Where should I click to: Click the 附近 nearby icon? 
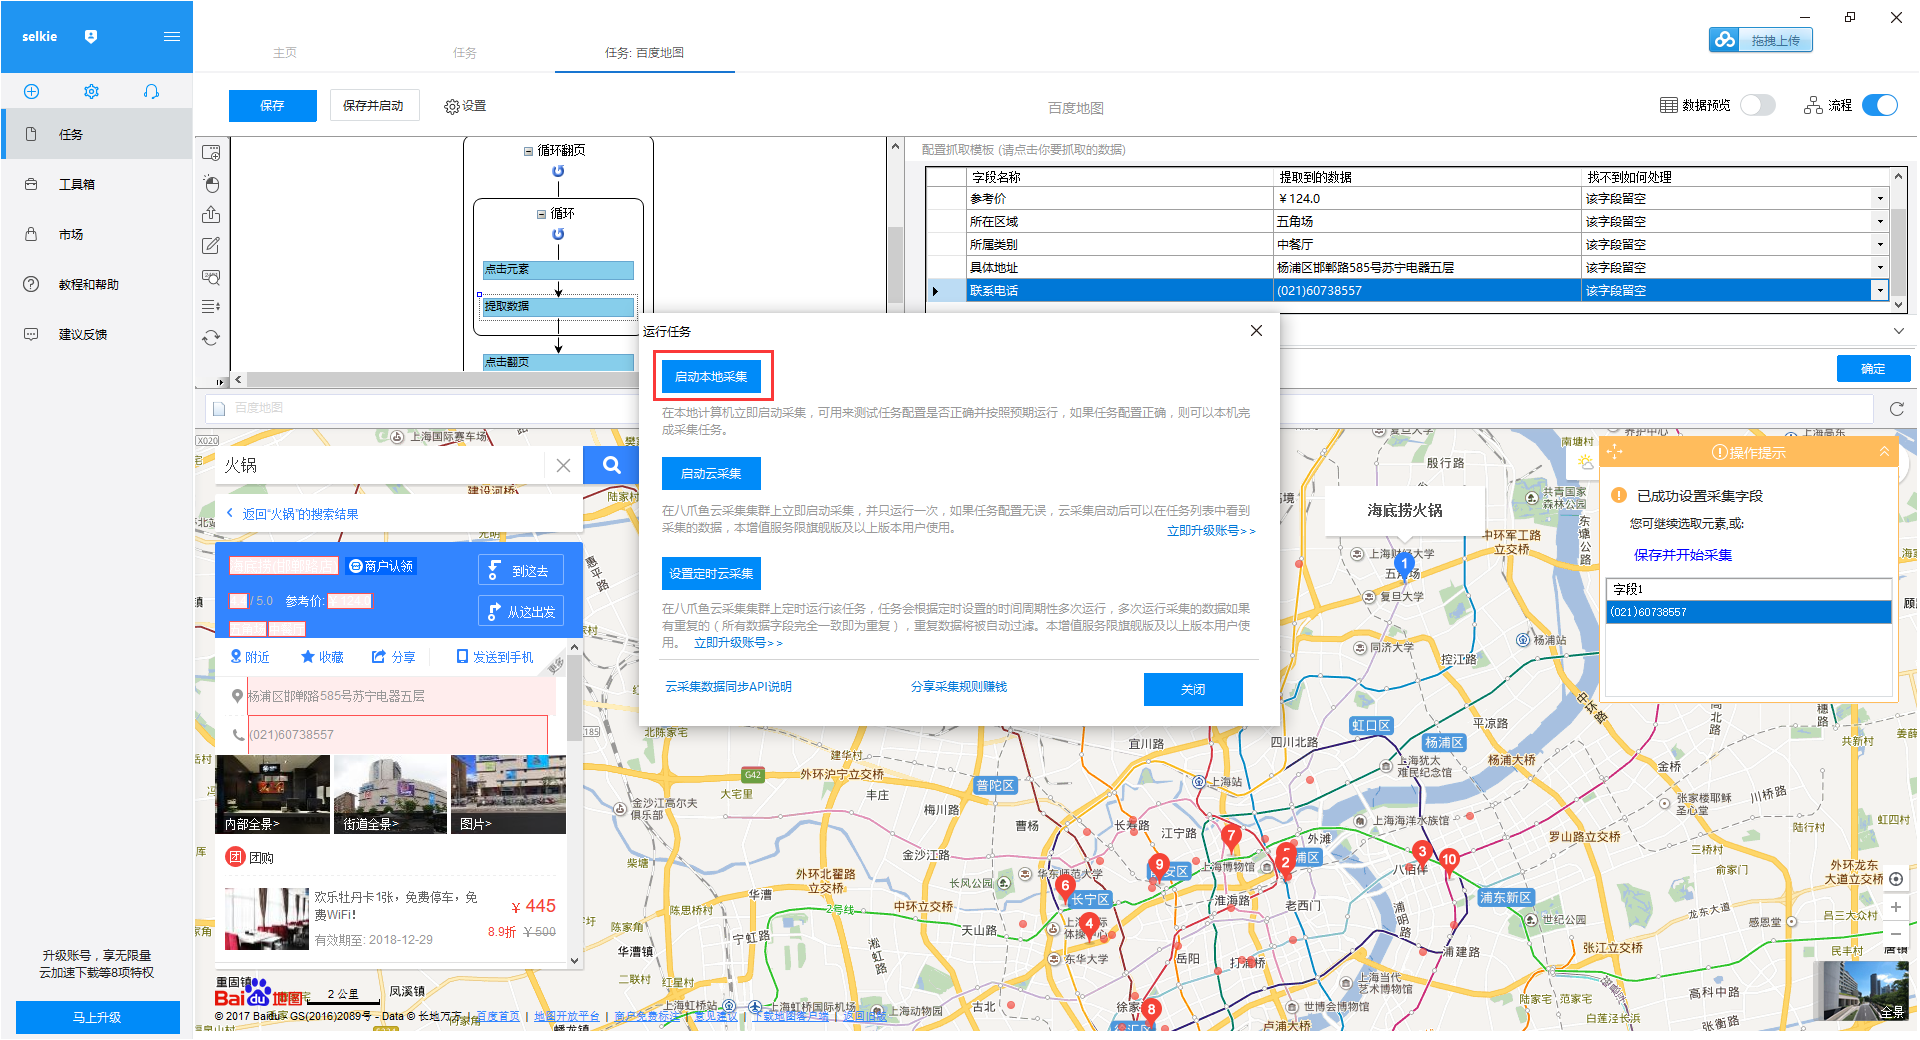249,657
